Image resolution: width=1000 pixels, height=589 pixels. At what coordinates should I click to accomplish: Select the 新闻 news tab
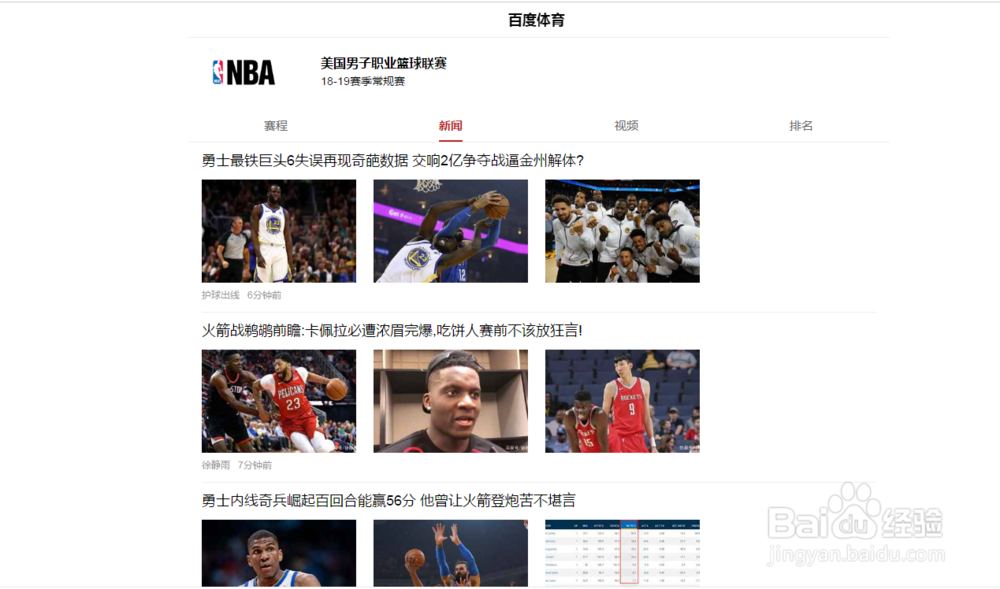click(450, 126)
